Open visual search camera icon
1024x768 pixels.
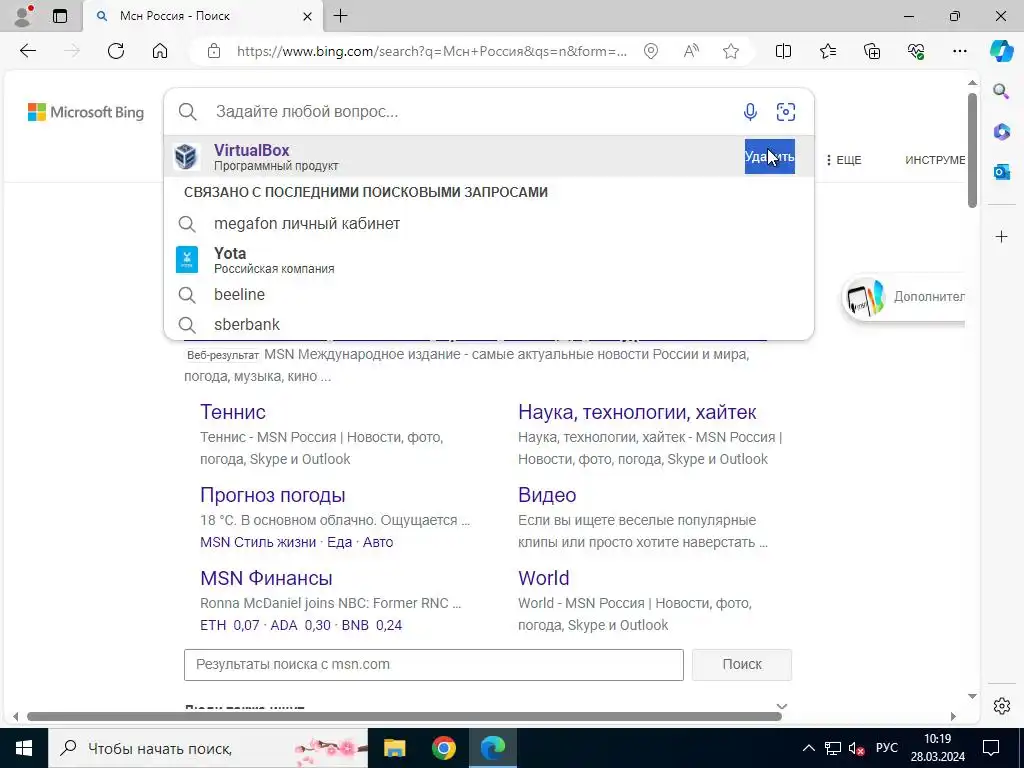click(x=786, y=112)
